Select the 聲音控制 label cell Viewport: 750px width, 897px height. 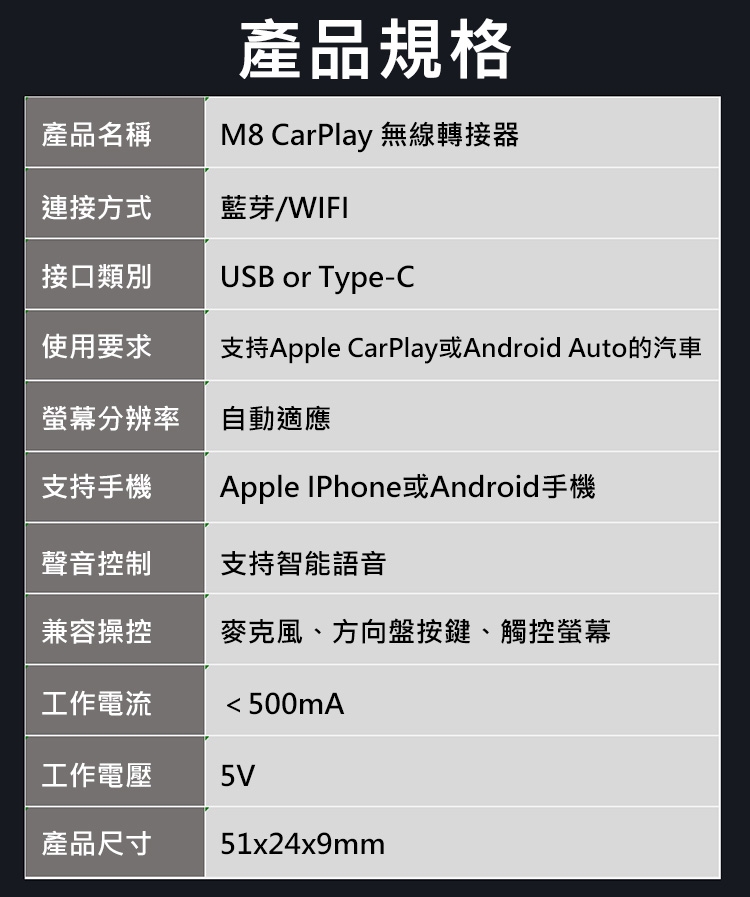pos(115,558)
